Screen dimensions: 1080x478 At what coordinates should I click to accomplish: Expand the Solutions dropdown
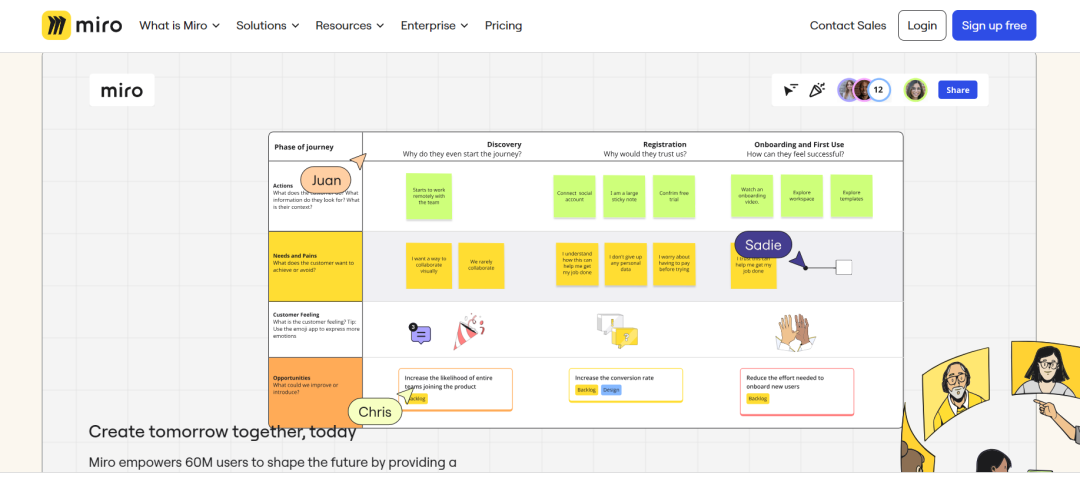tap(268, 25)
